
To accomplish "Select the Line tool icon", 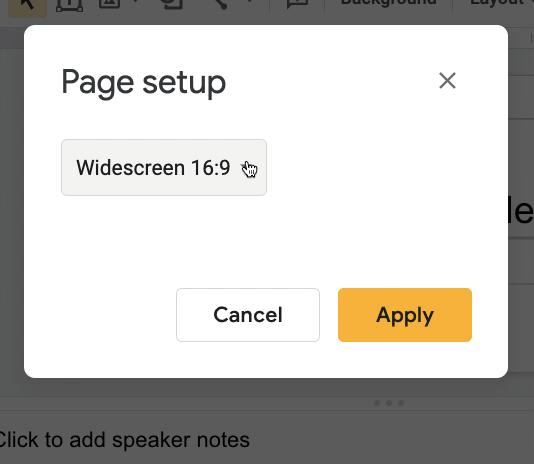I will pyautogui.click(x=220, y=4).
